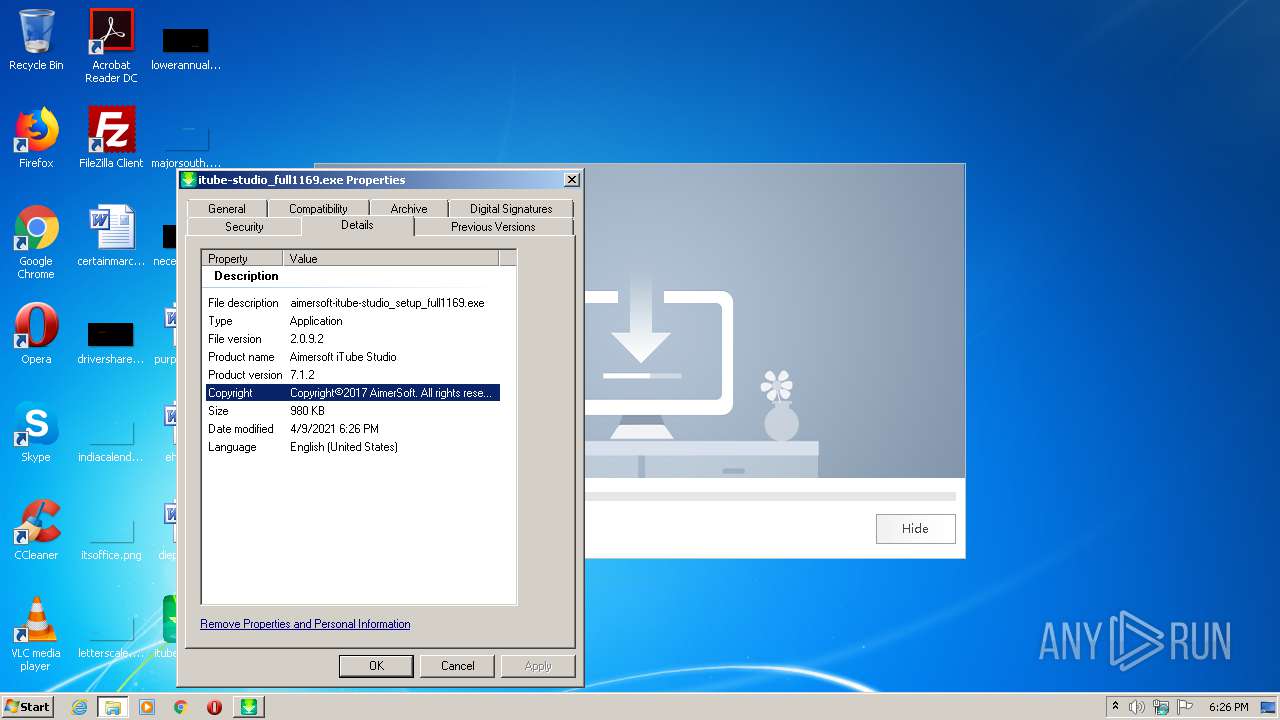
Task: Switch to the General tab
Action: (x=227, y=209)
